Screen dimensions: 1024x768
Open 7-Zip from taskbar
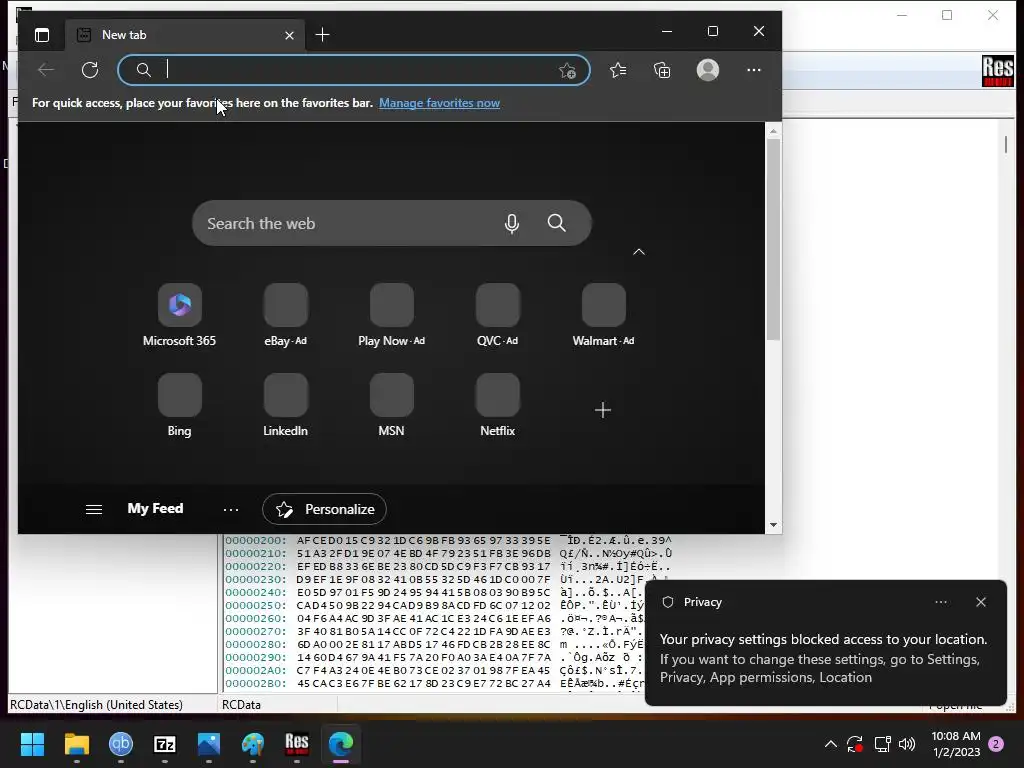click(165, 743)
